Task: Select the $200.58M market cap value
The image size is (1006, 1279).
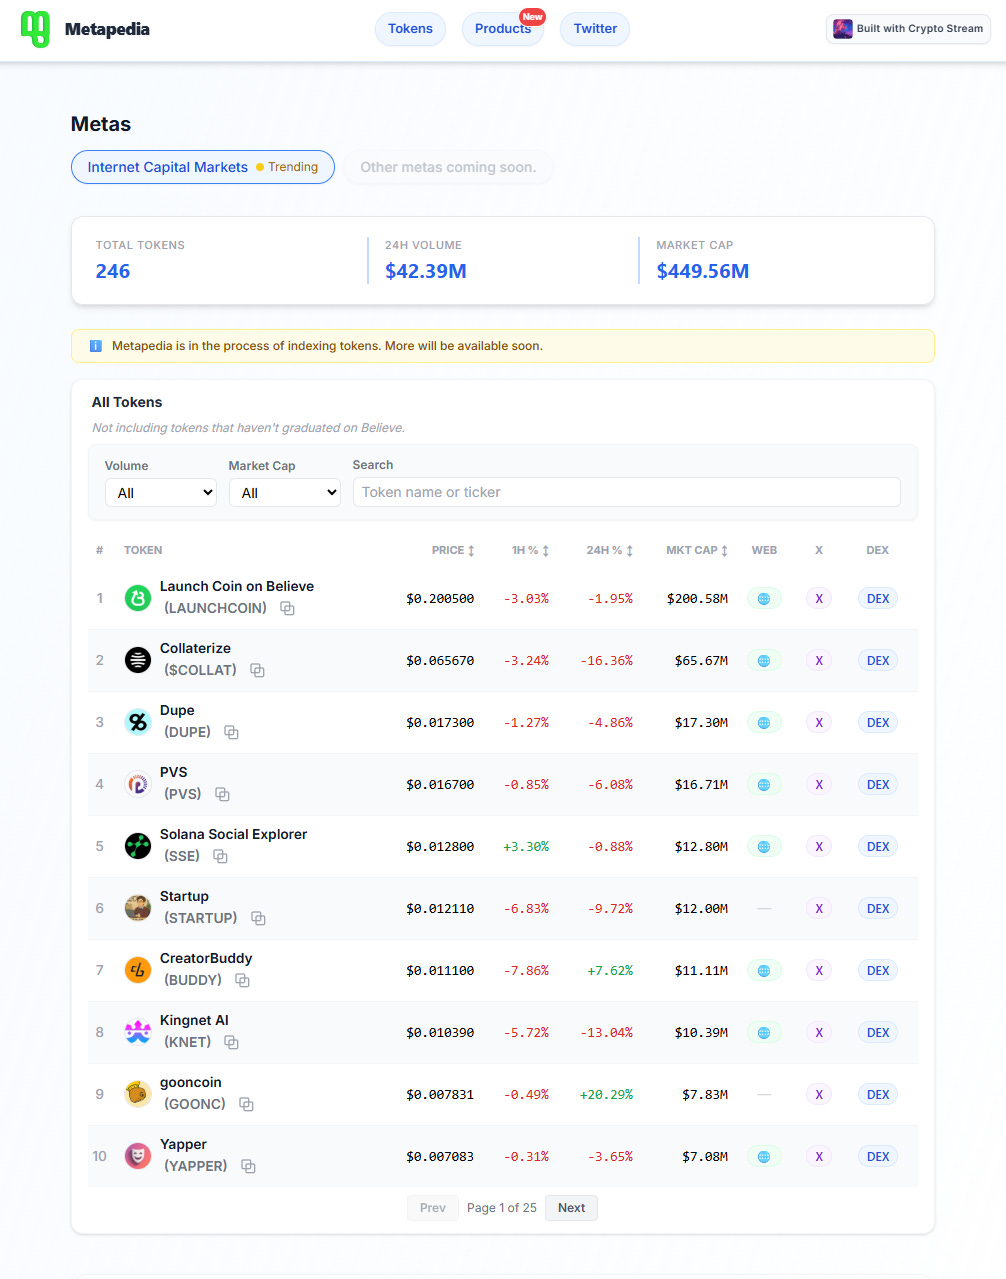Action: [x=697, y=599]
